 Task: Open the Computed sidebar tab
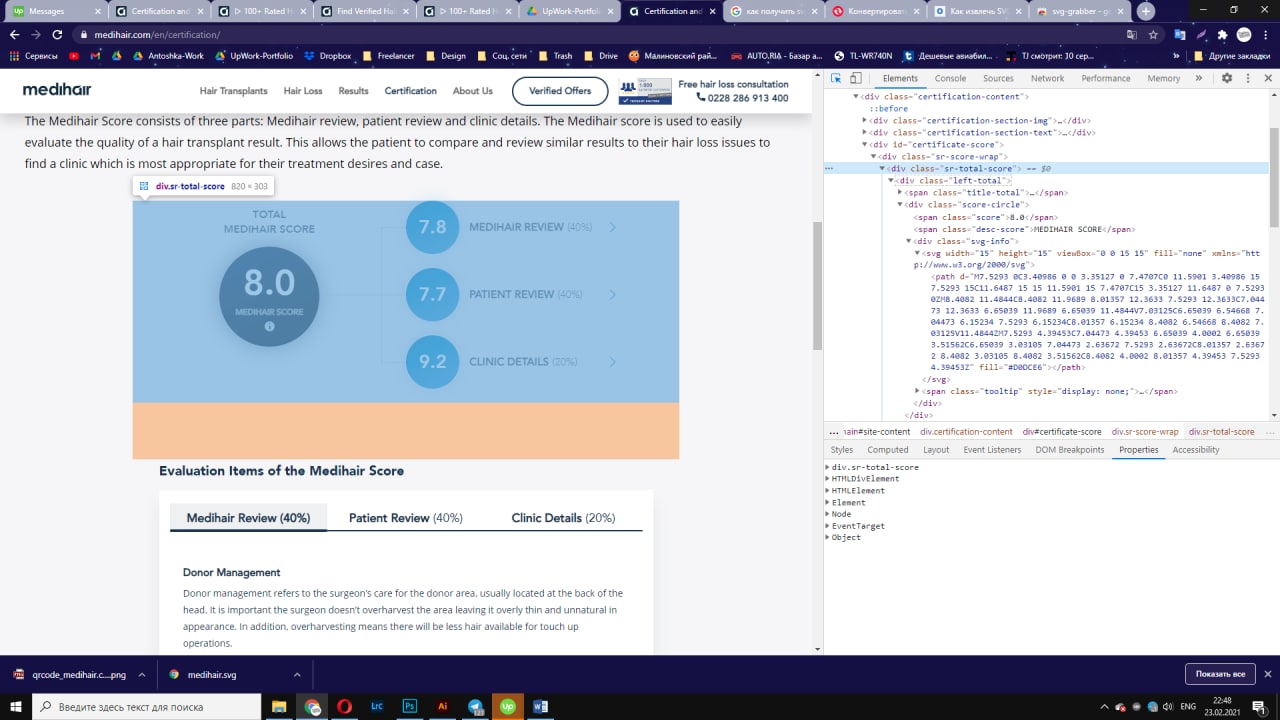[888, 450]
